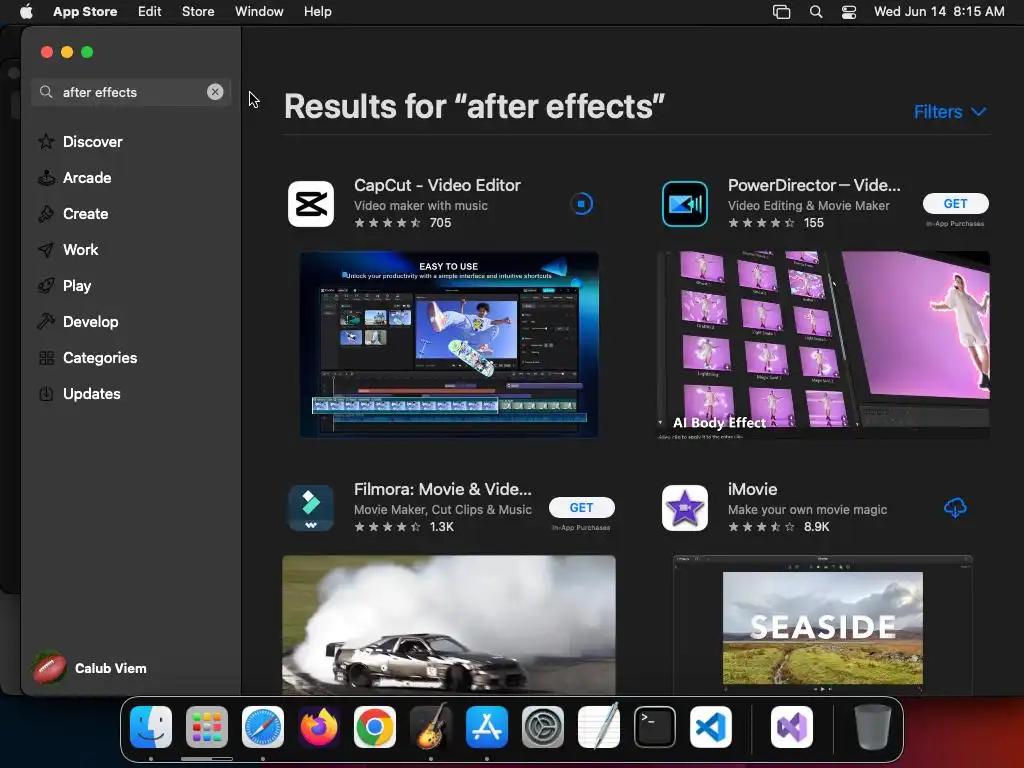Open the Updates download icon
1024x768 pixels.
click(x=46, y=394)
